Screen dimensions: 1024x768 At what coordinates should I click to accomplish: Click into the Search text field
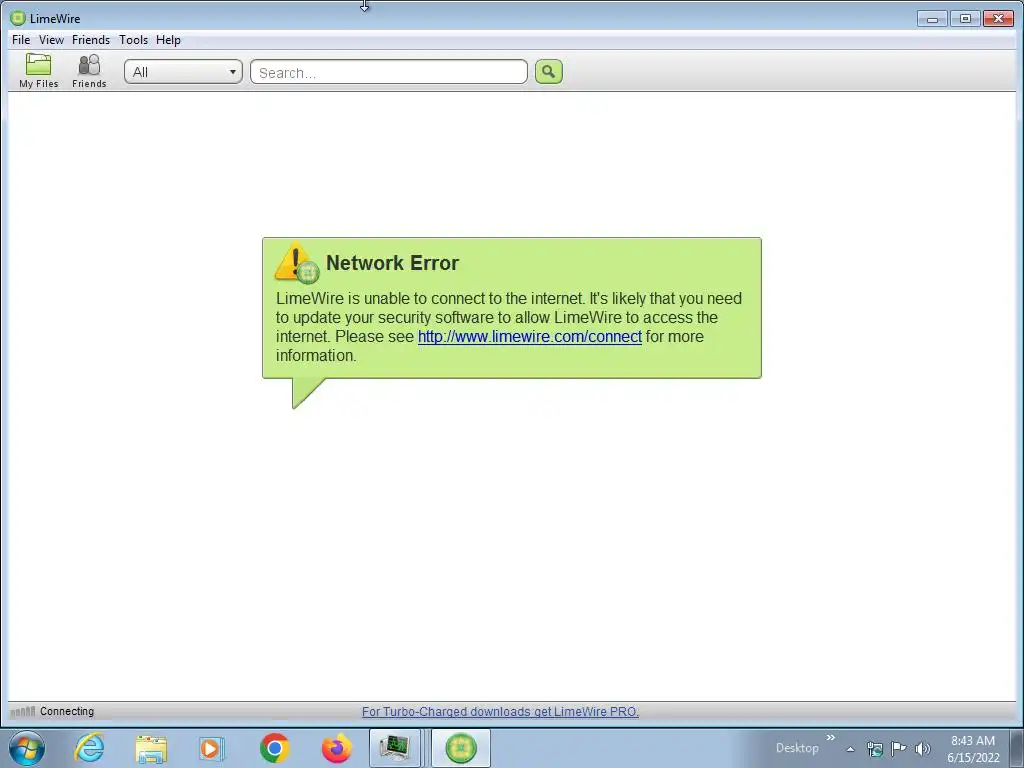pyautogui.click(x=389, y=72)
